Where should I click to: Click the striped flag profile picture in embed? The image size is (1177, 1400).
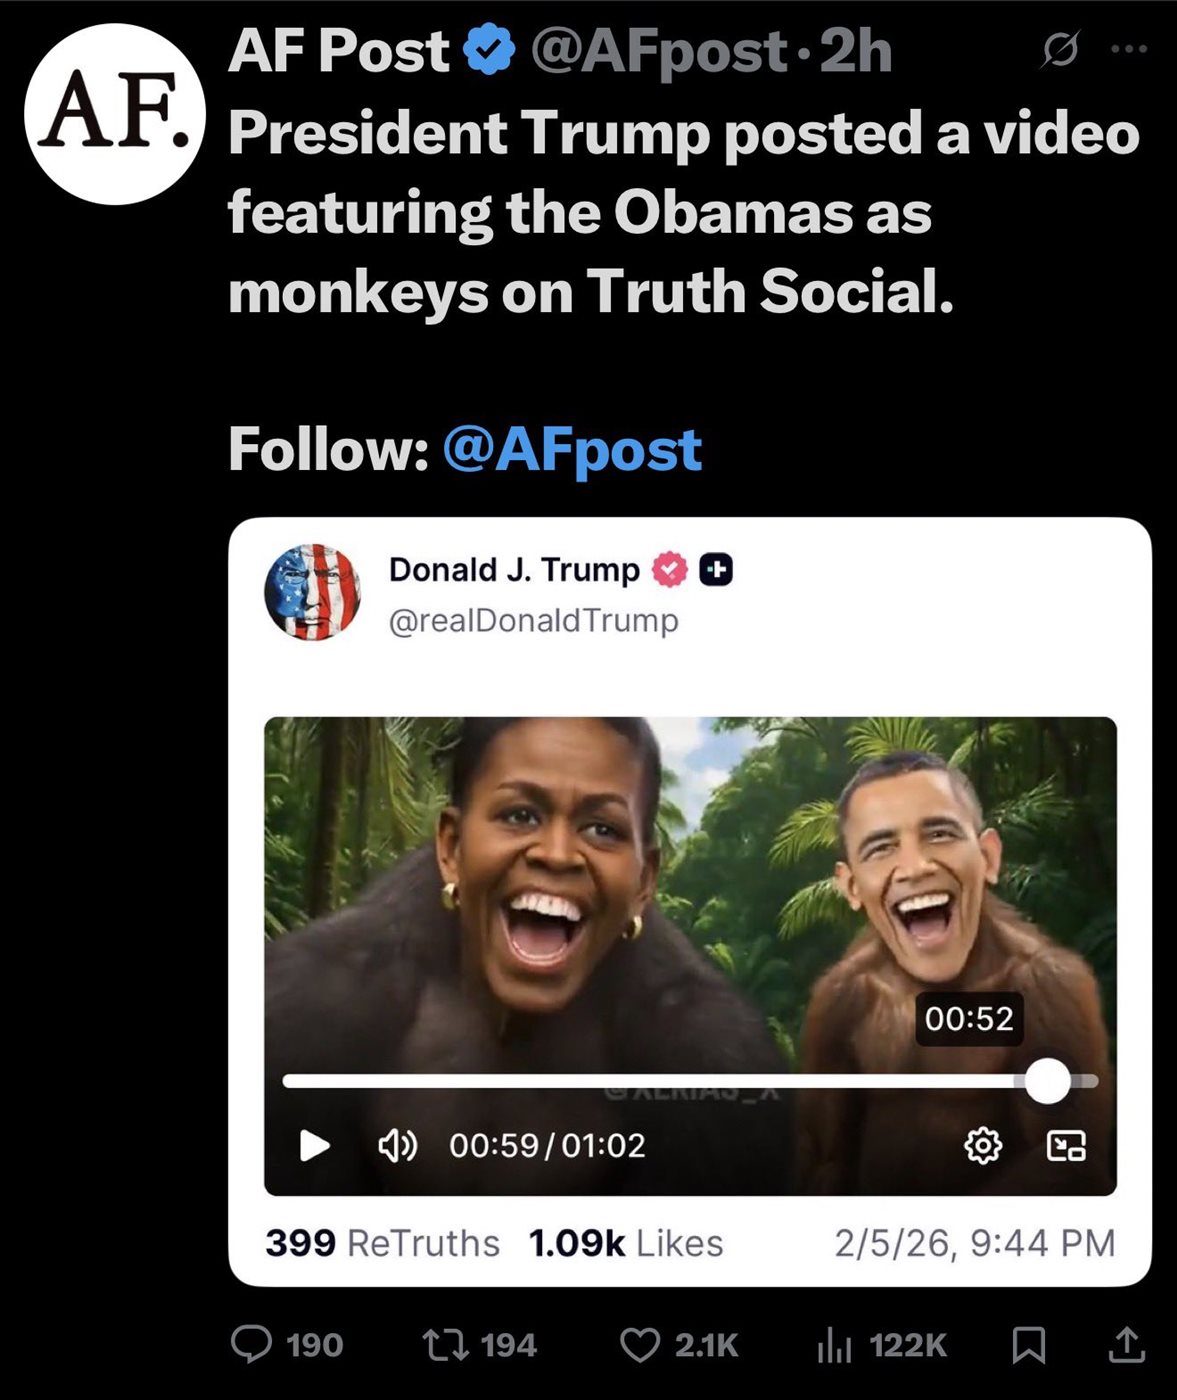[312, 592]
